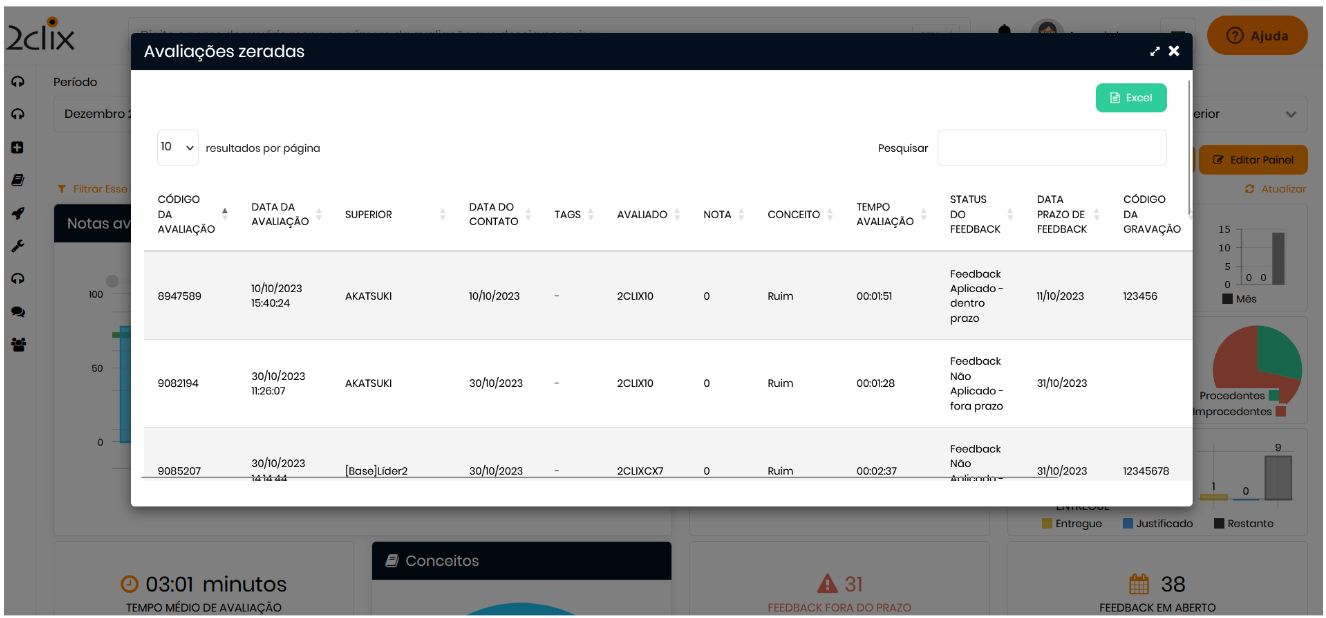This screenshot has width=1326, height=618.
Task: Export the table with the Excel button
Action: (1130, 98)
